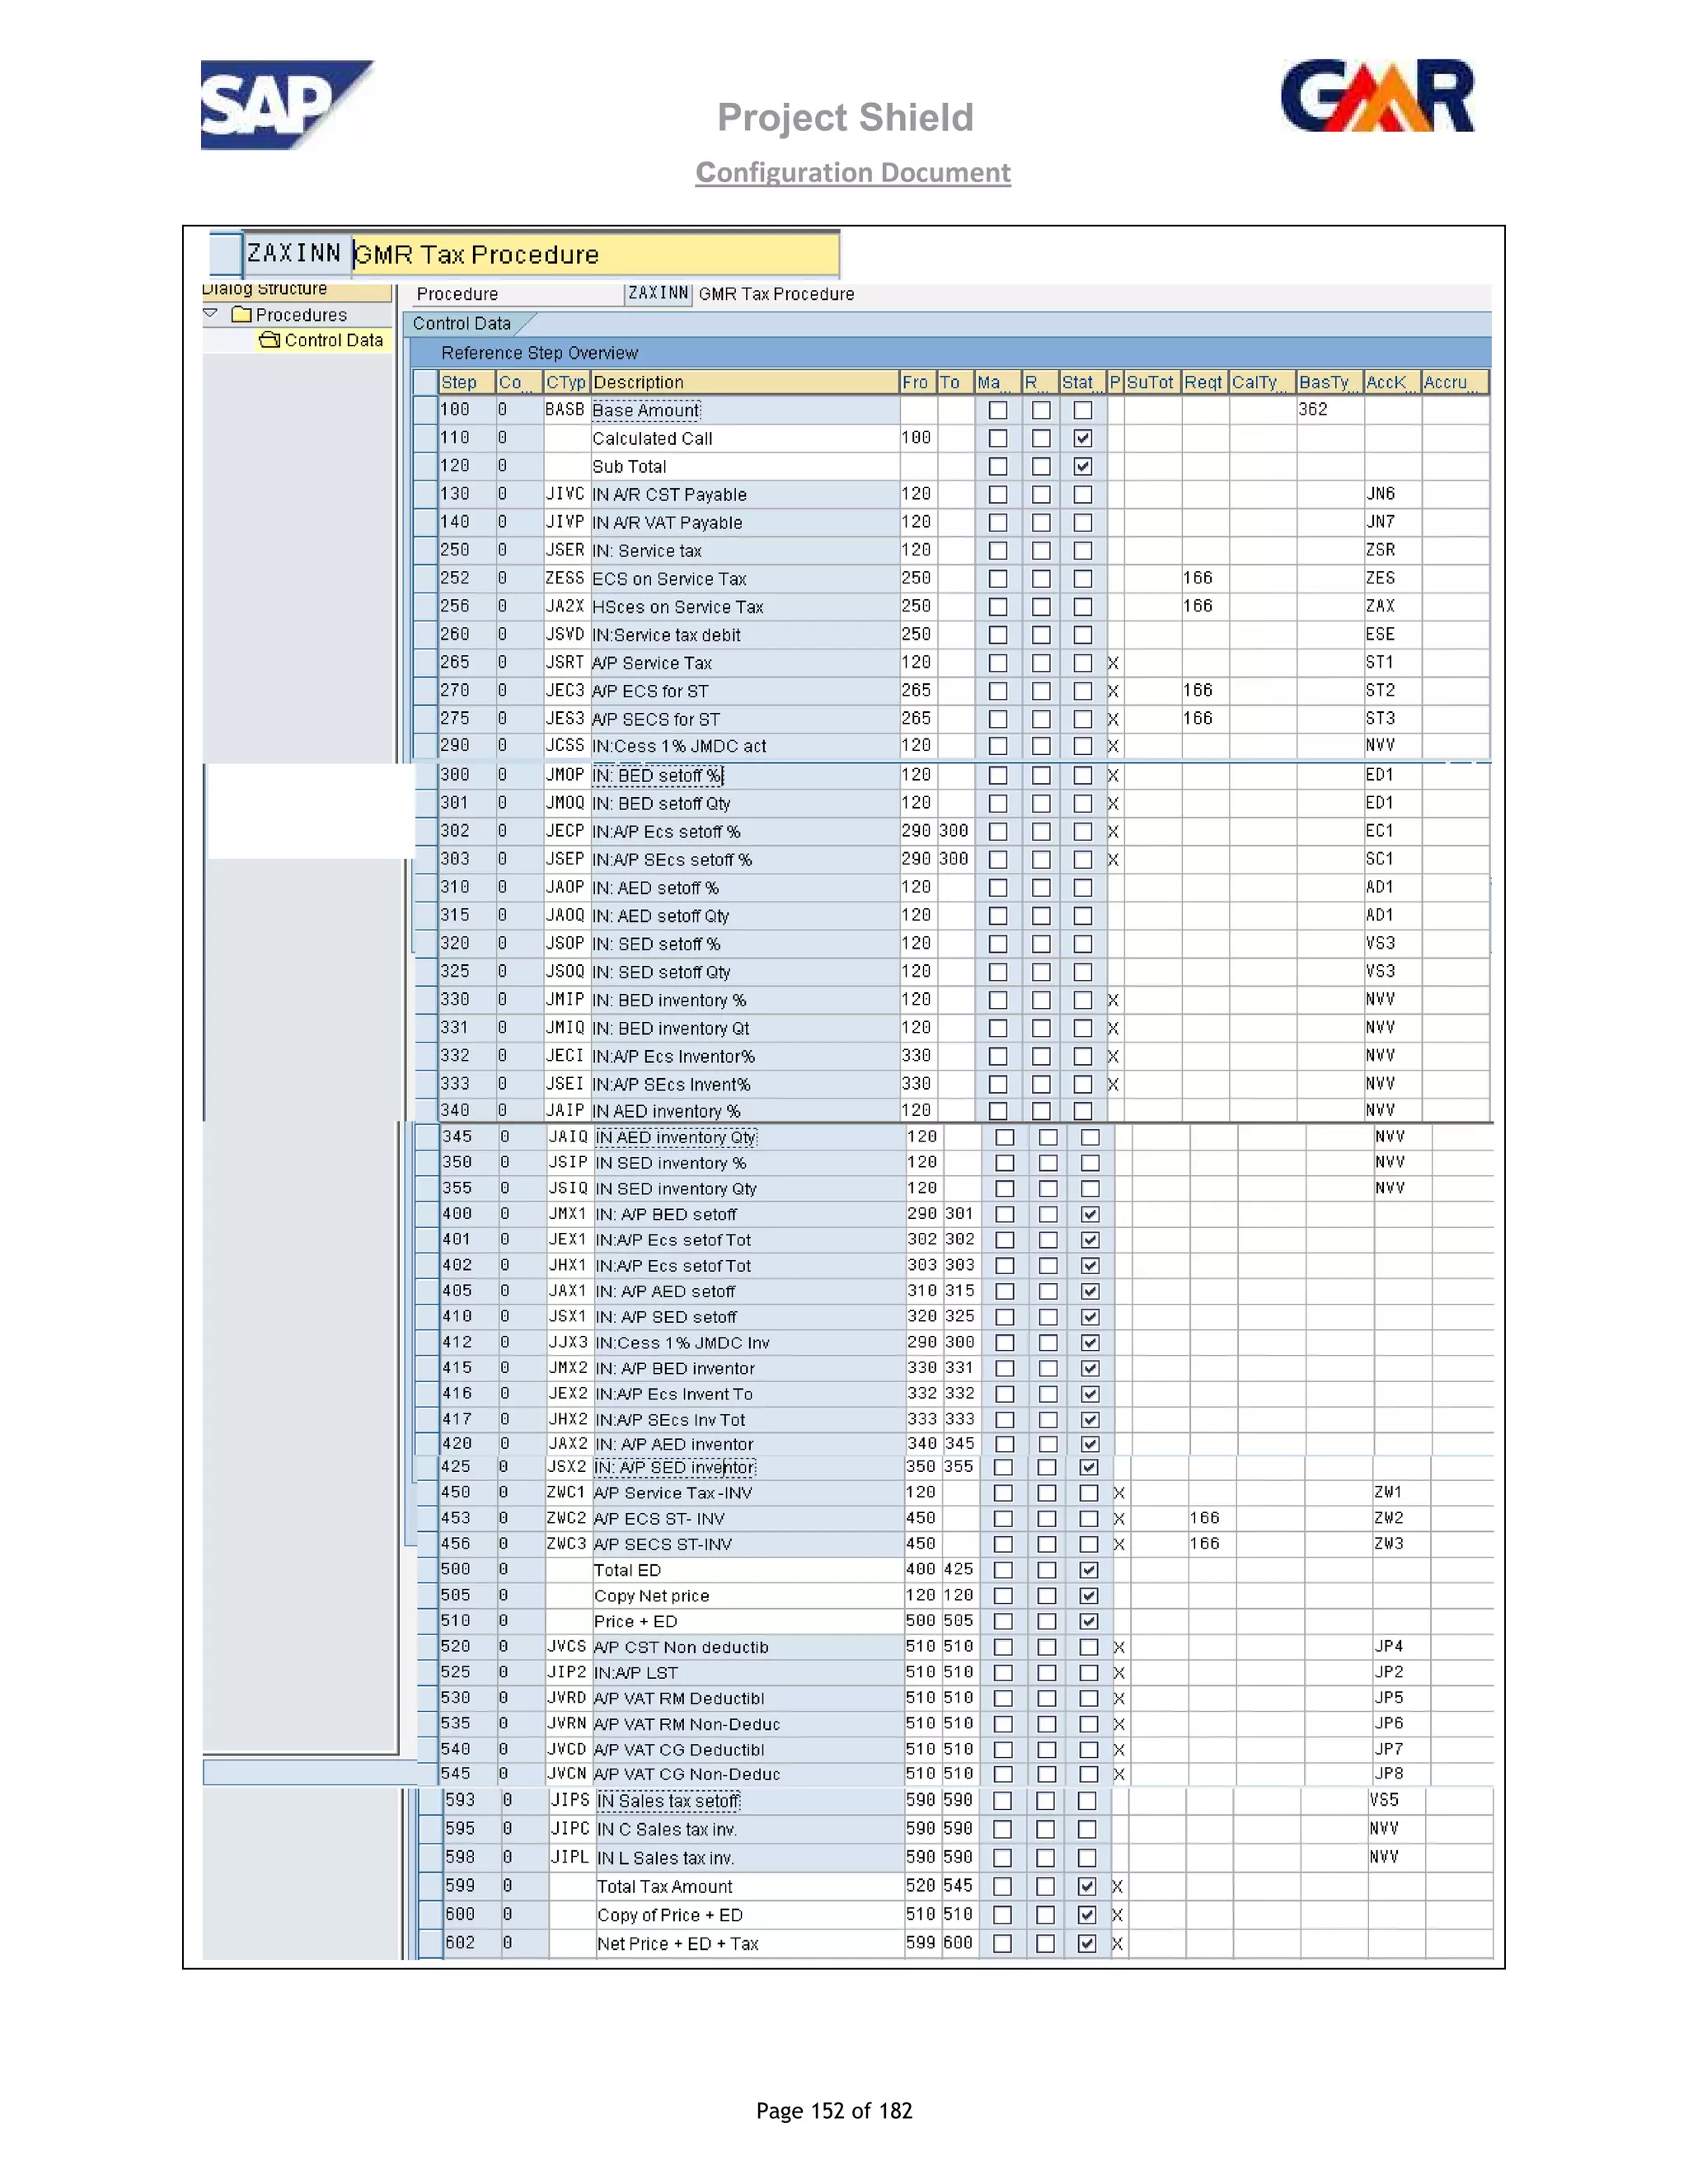
Task: Toggle Required checkbox for IN: Service tax
Action: tap(1041, 550)
